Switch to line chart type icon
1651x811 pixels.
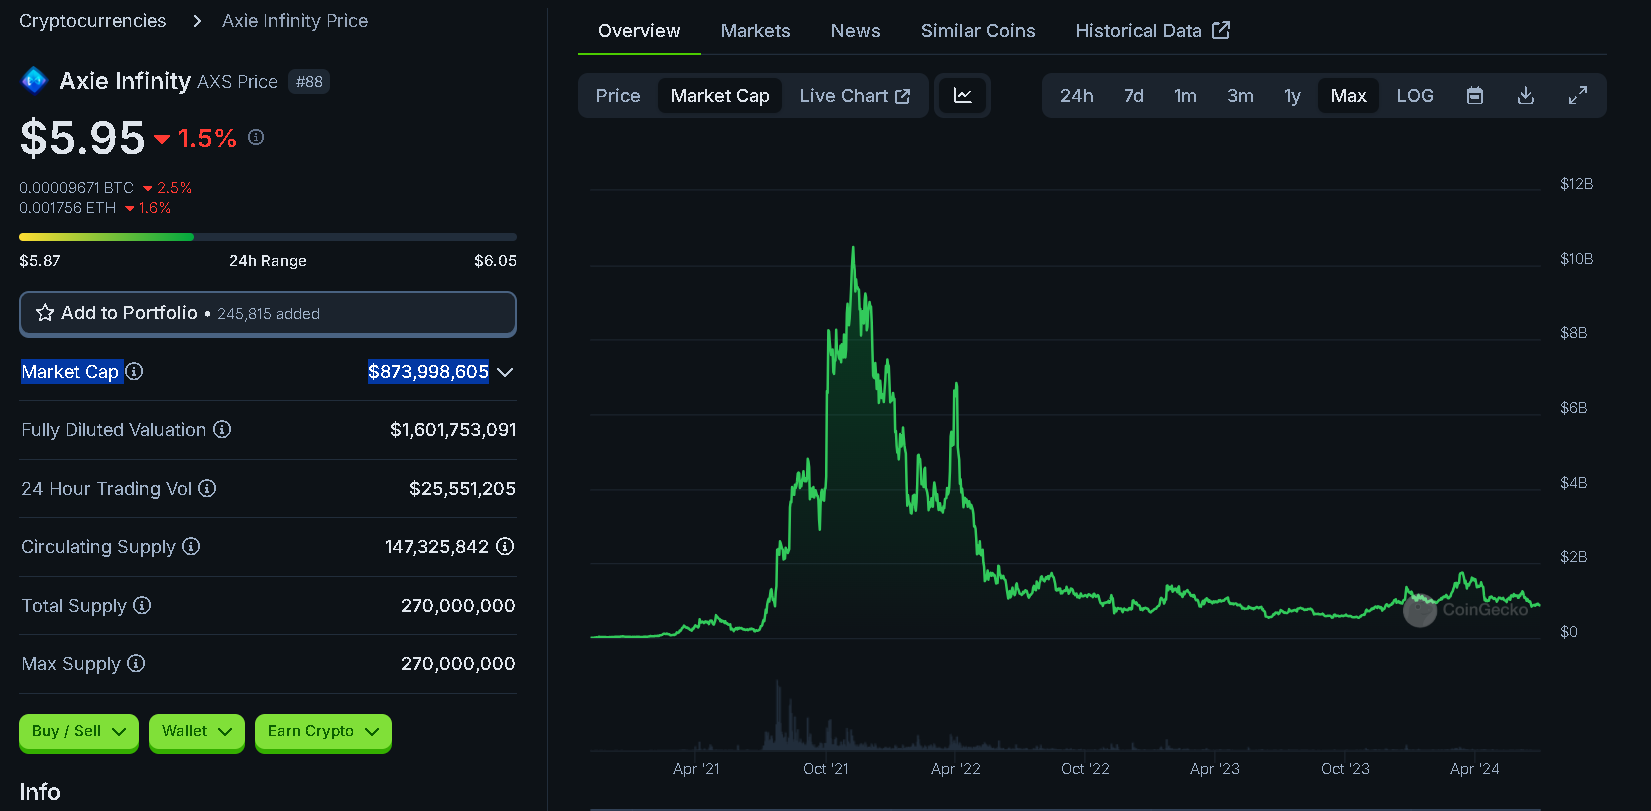[x=962, y=96]
